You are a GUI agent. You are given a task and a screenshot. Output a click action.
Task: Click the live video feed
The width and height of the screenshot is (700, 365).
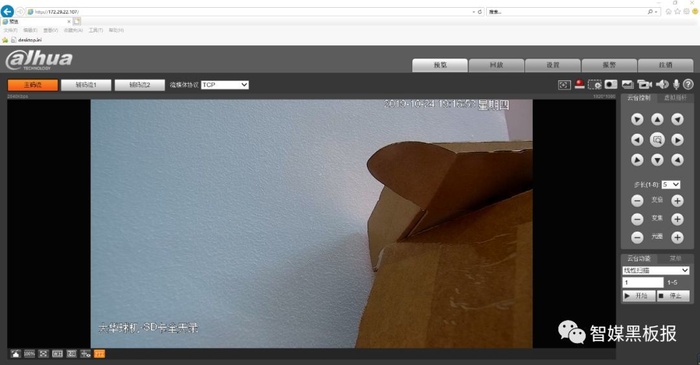pyautogui.click(x=312, y=224)
